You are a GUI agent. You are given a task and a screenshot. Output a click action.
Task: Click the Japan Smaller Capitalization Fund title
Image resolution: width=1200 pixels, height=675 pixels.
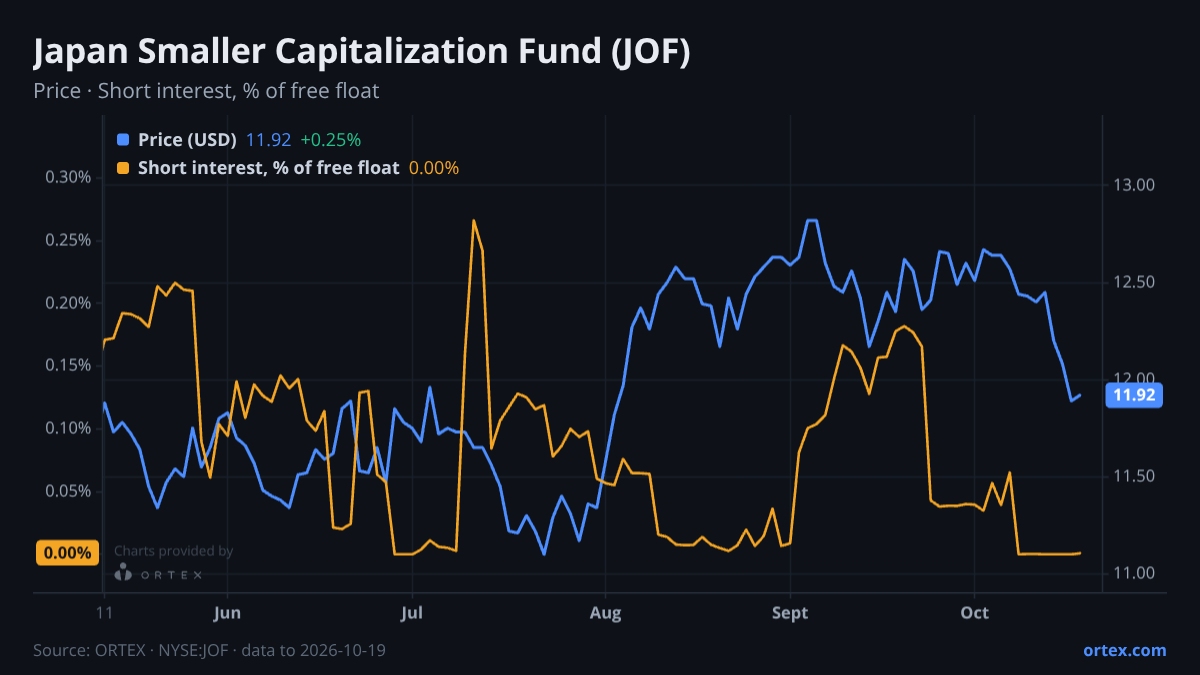point(362,53)
